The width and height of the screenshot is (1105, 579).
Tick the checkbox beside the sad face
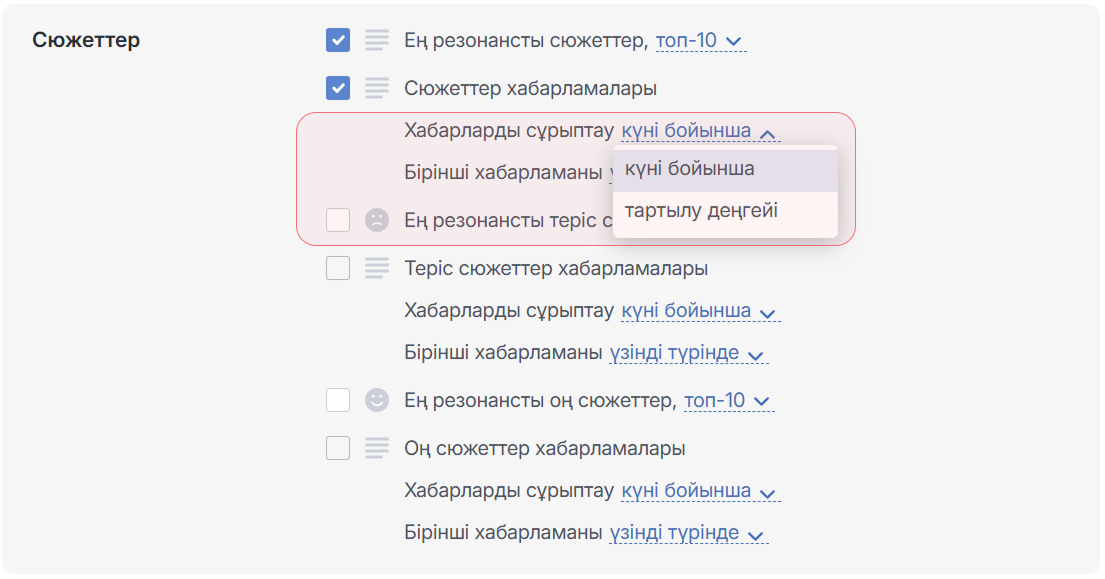point(338,220)
